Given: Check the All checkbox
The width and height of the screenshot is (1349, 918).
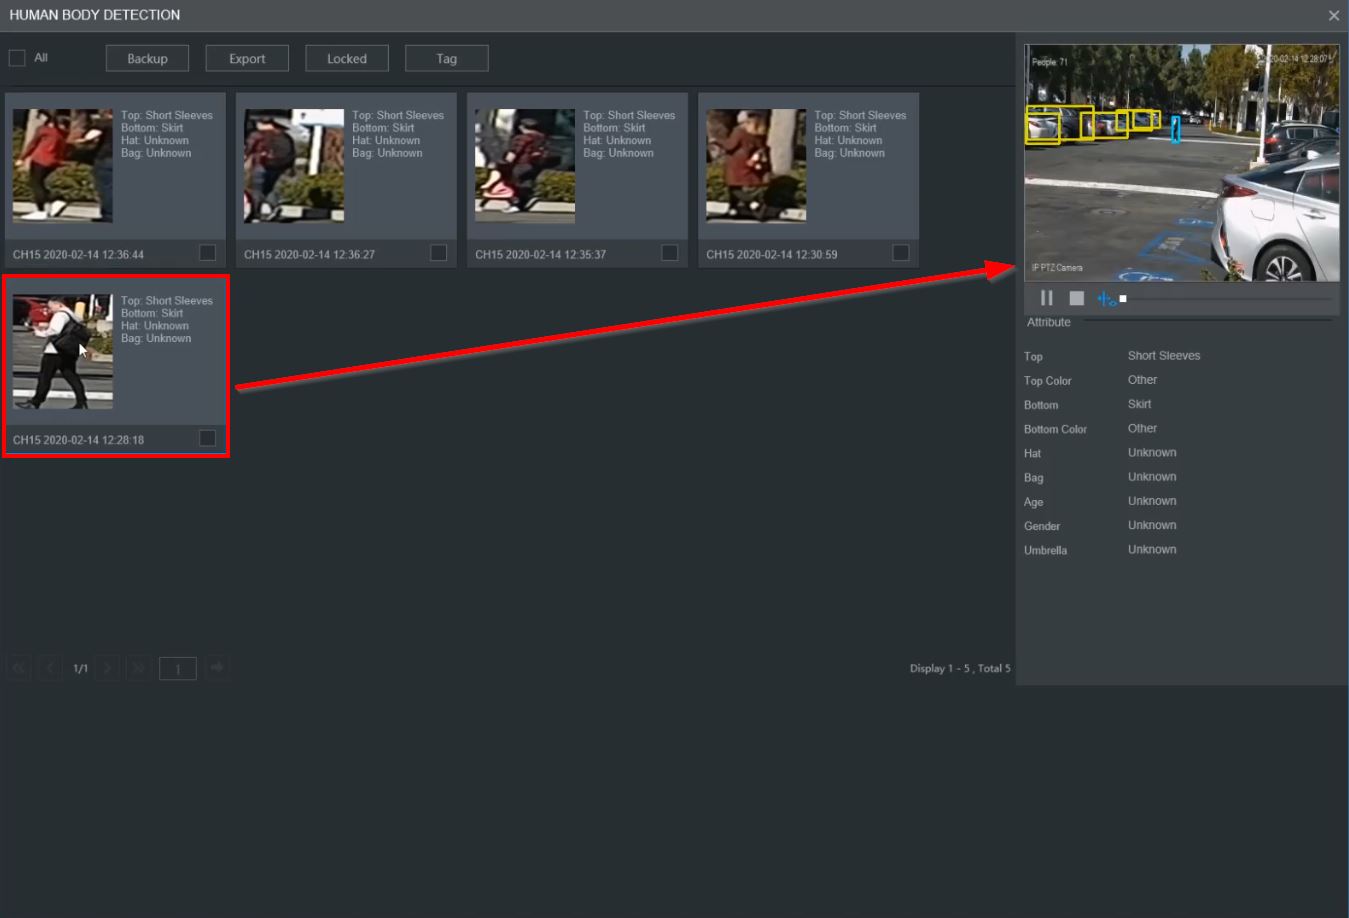Looking at the screenshot, I should 17,58.
